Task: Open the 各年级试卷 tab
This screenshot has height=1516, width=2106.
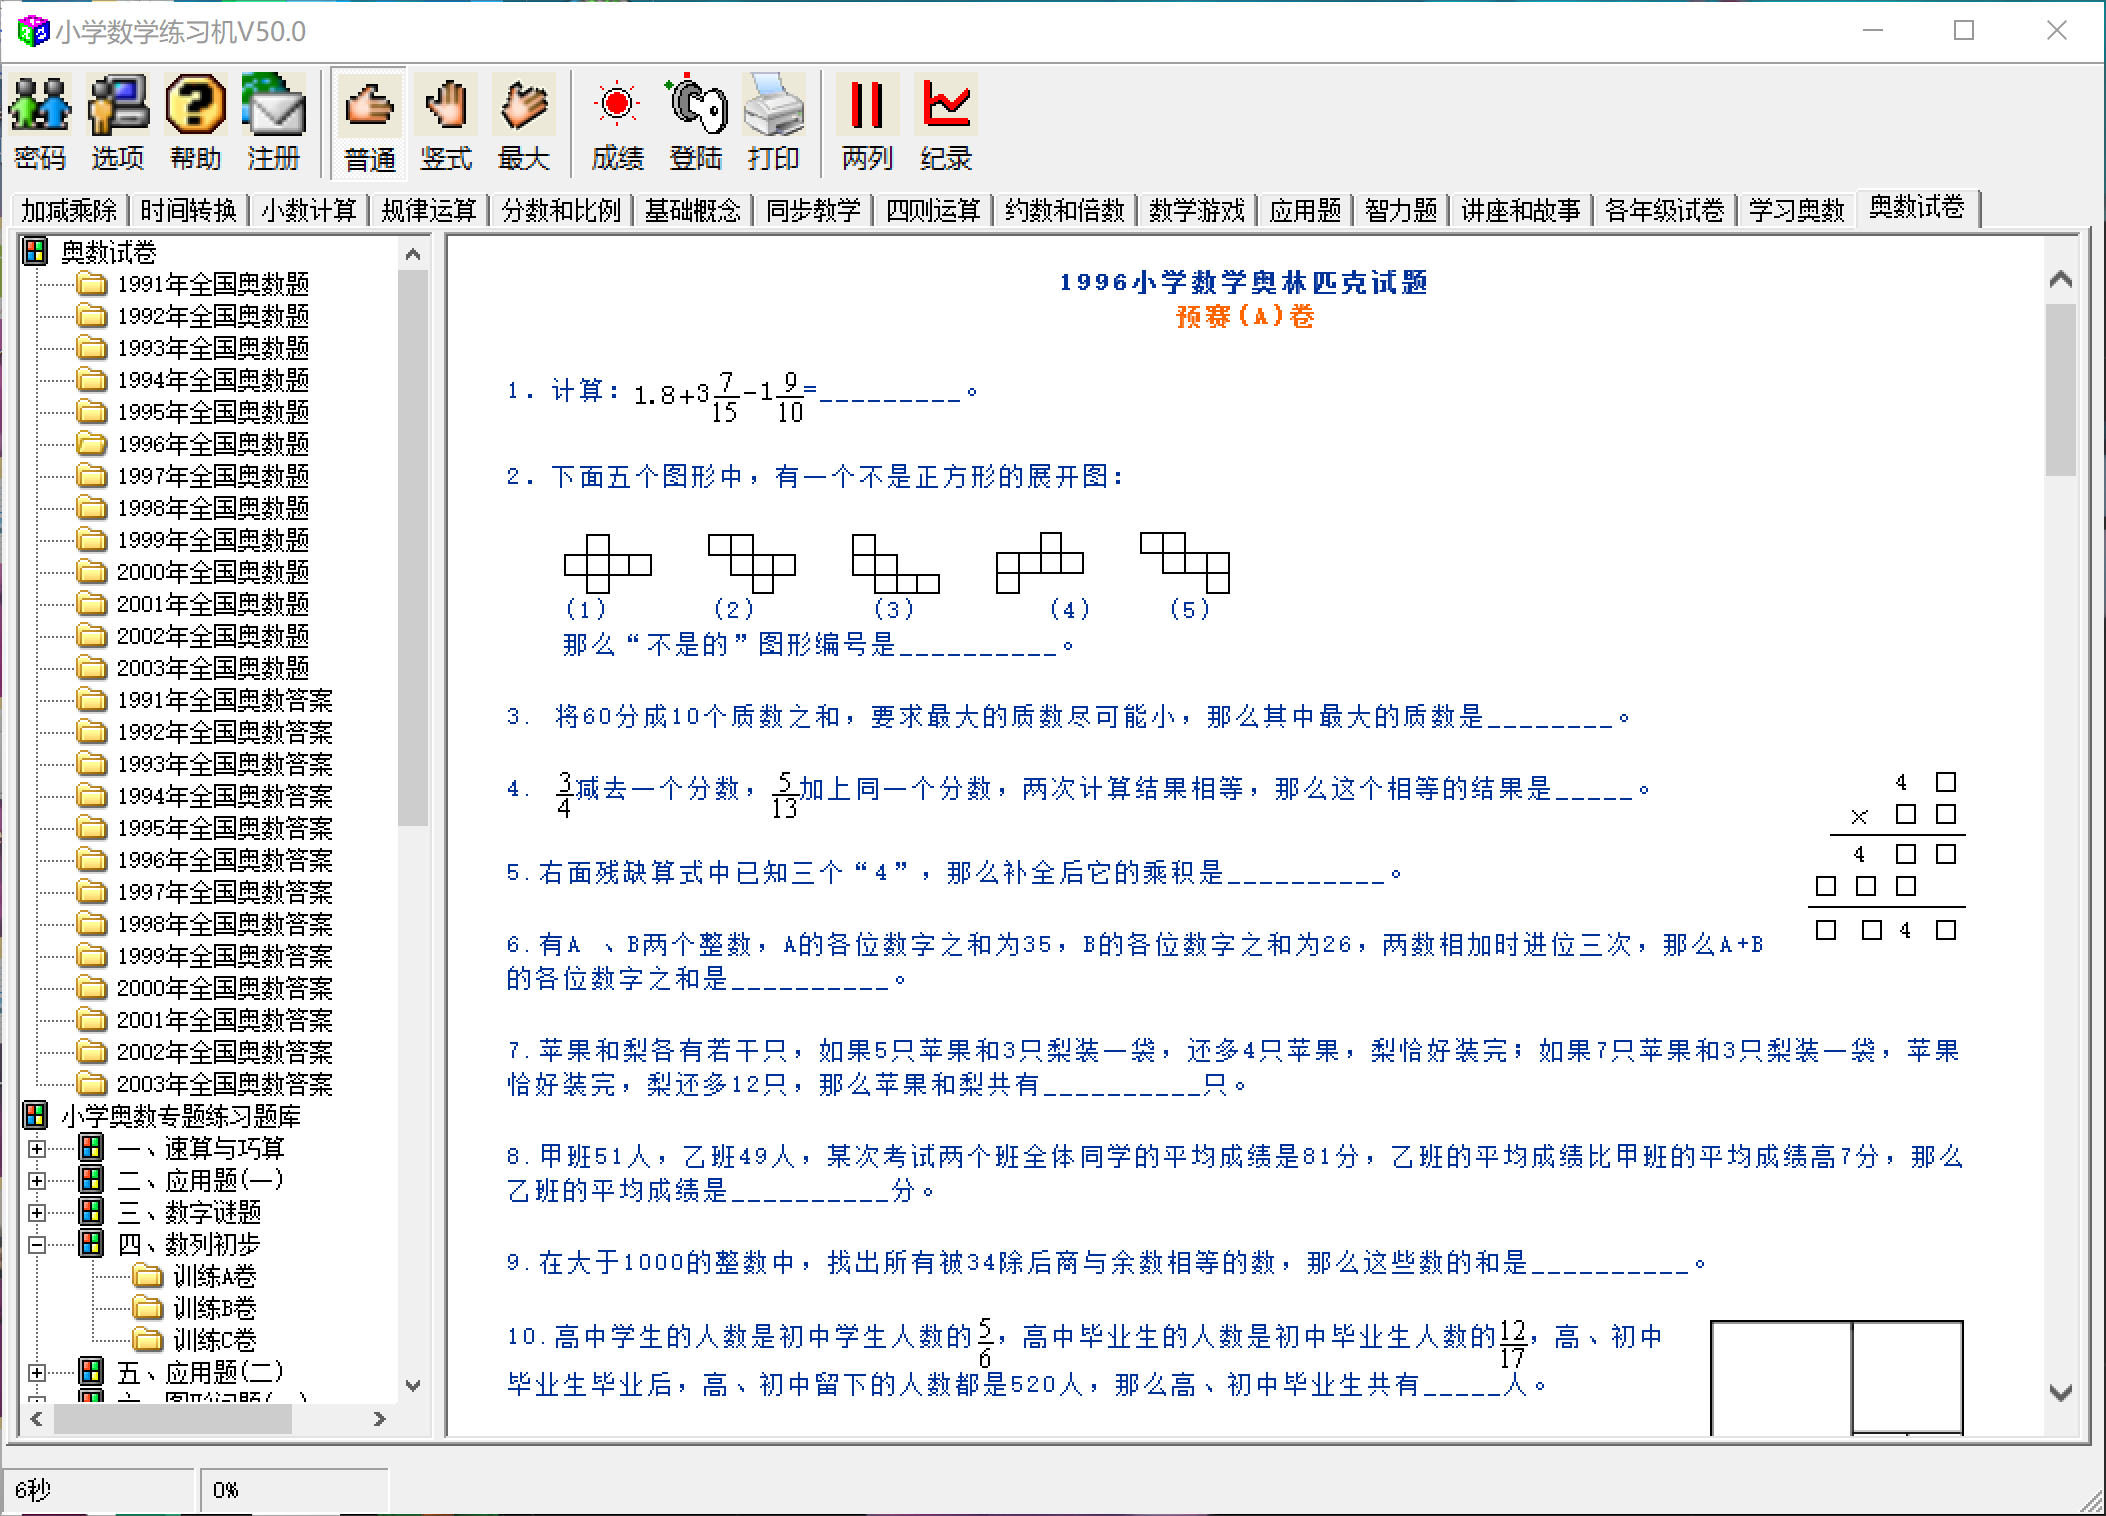Action: point(1664,210)
